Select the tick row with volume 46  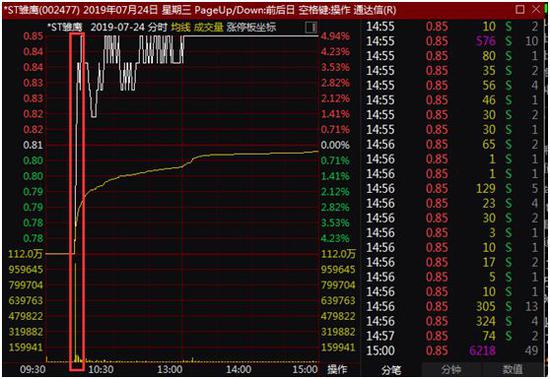[452, 100]
